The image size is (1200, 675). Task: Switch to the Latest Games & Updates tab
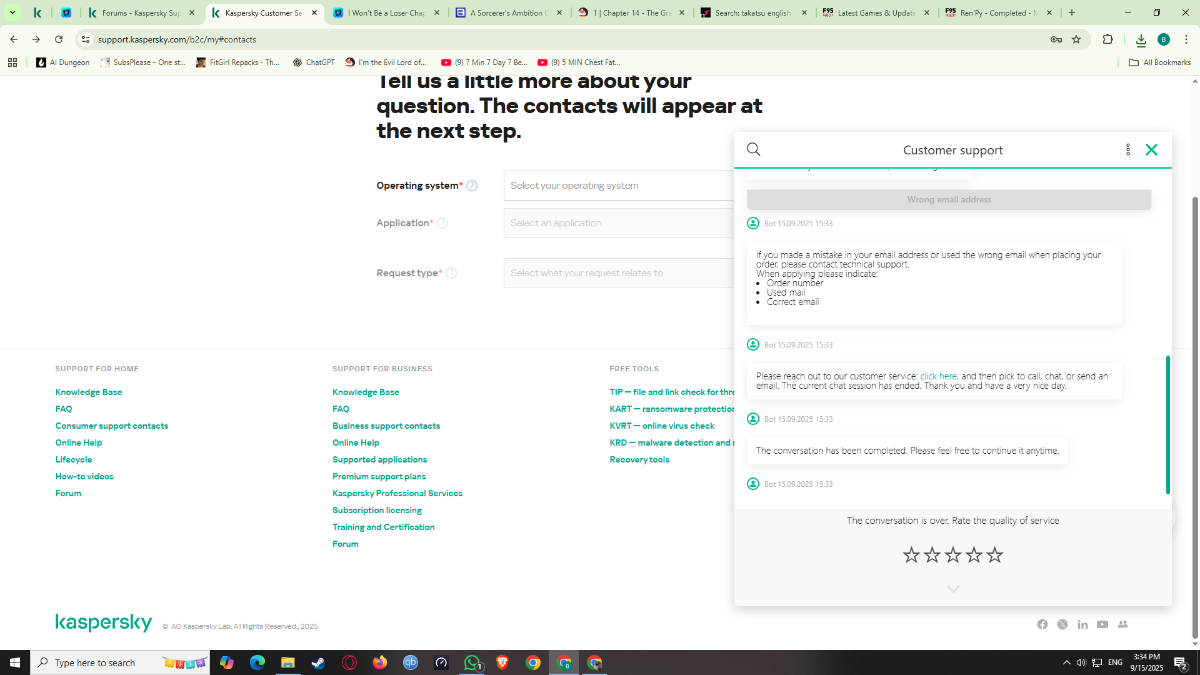tap(876, 13)
